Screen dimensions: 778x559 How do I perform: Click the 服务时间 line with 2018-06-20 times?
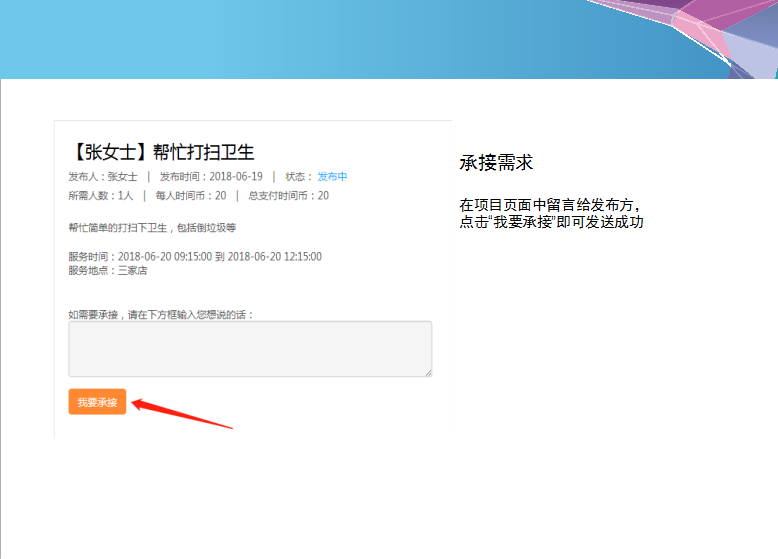195,256
